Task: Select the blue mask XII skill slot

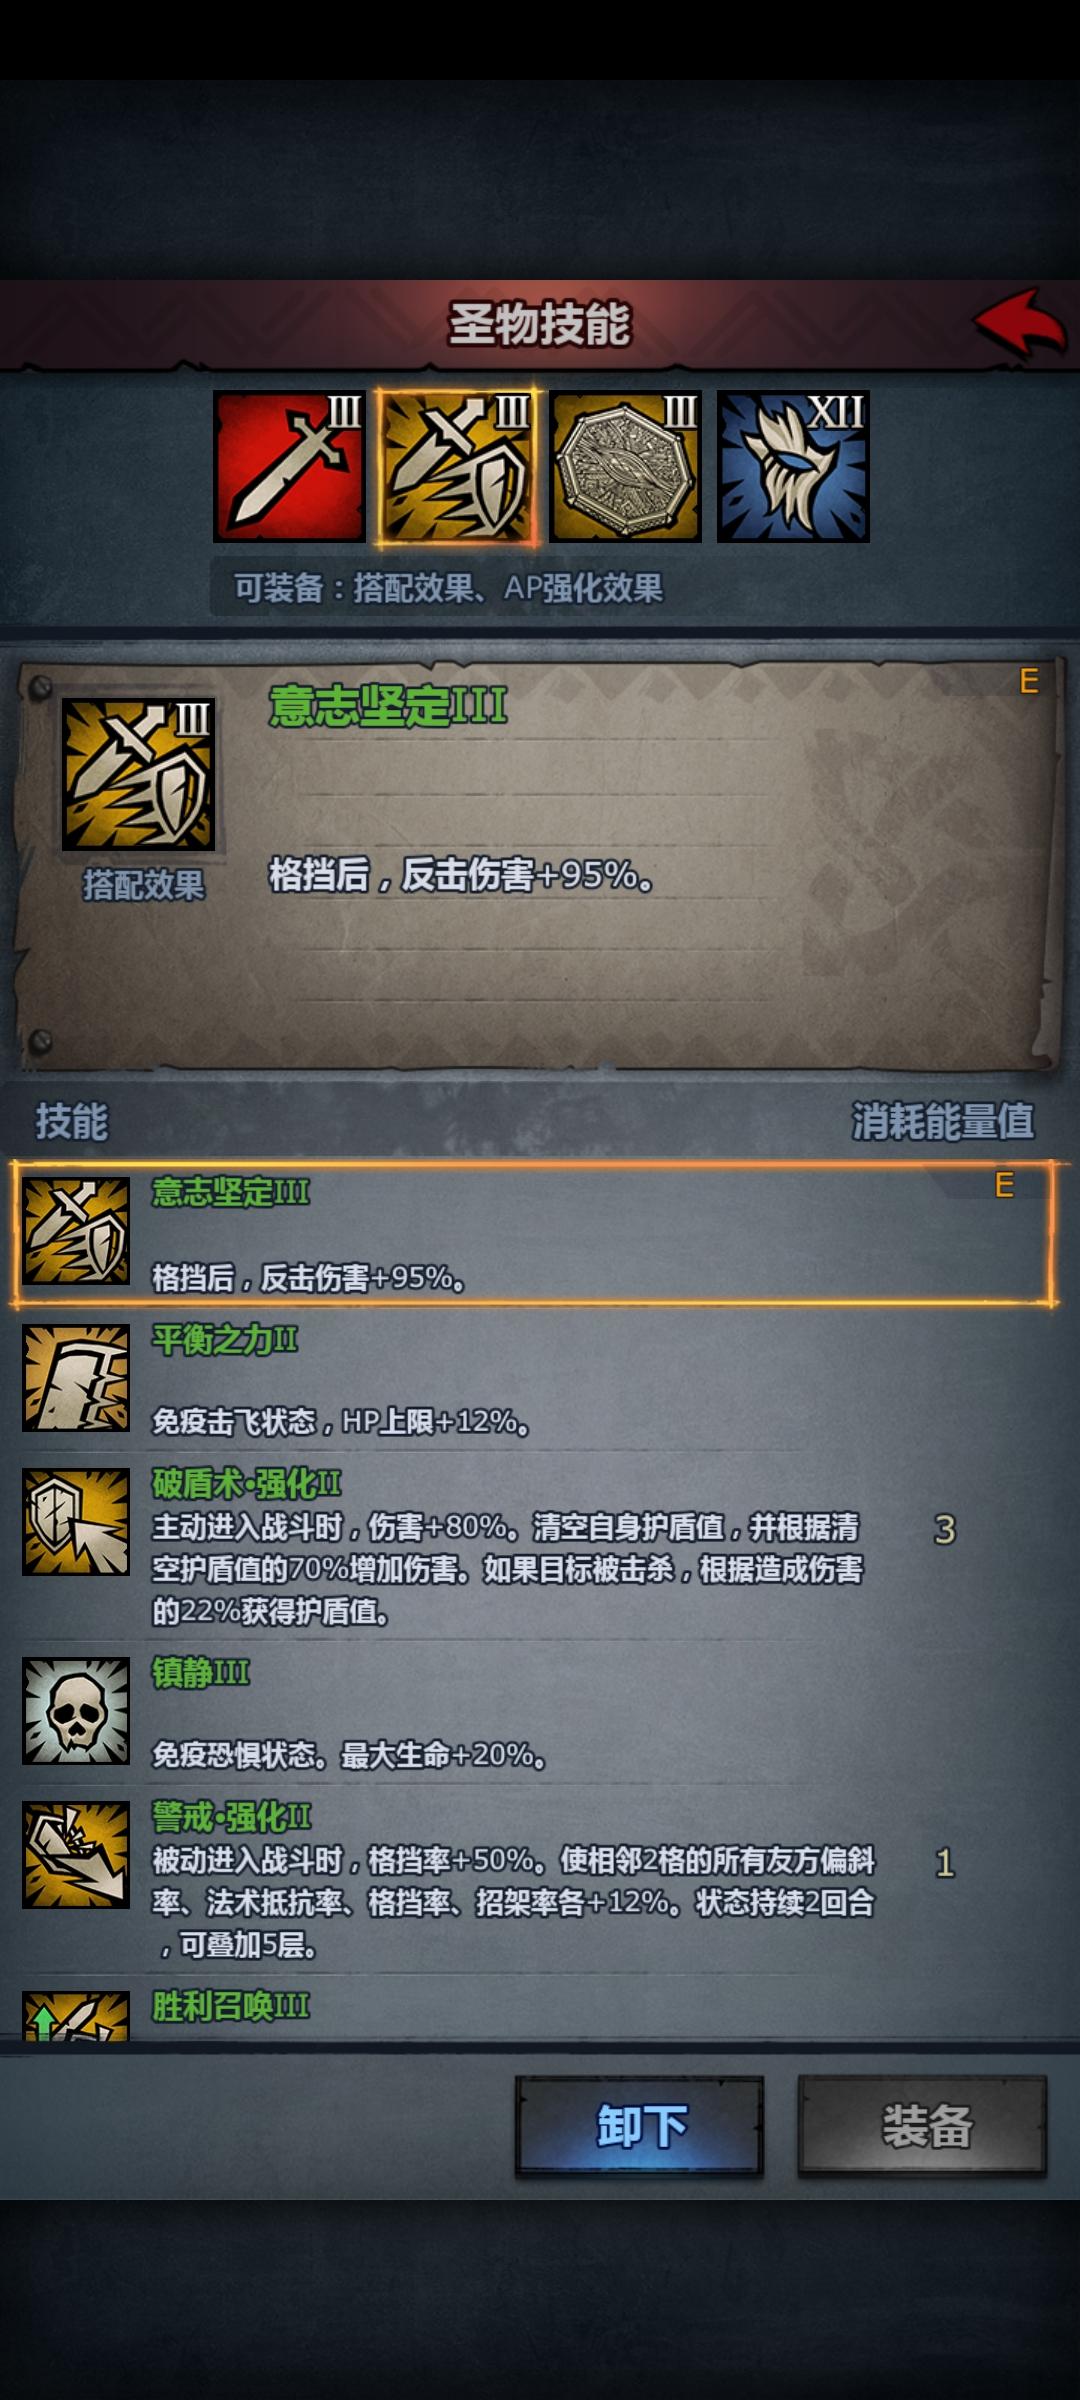Action: click(793, 466)
